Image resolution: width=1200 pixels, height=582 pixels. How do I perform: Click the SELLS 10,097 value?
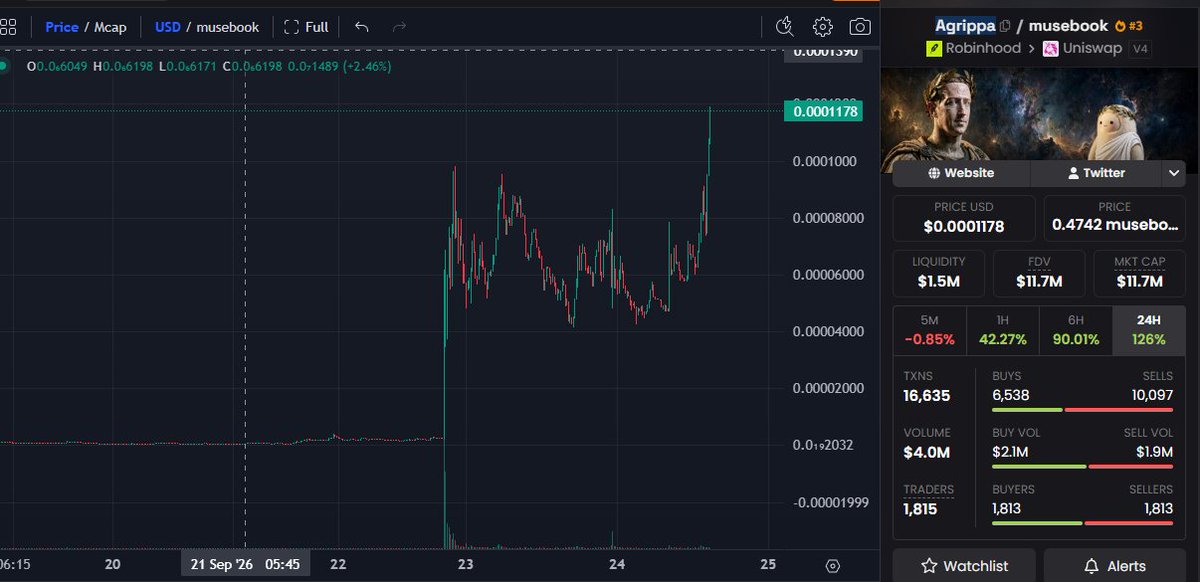(x=1150, y=396)
